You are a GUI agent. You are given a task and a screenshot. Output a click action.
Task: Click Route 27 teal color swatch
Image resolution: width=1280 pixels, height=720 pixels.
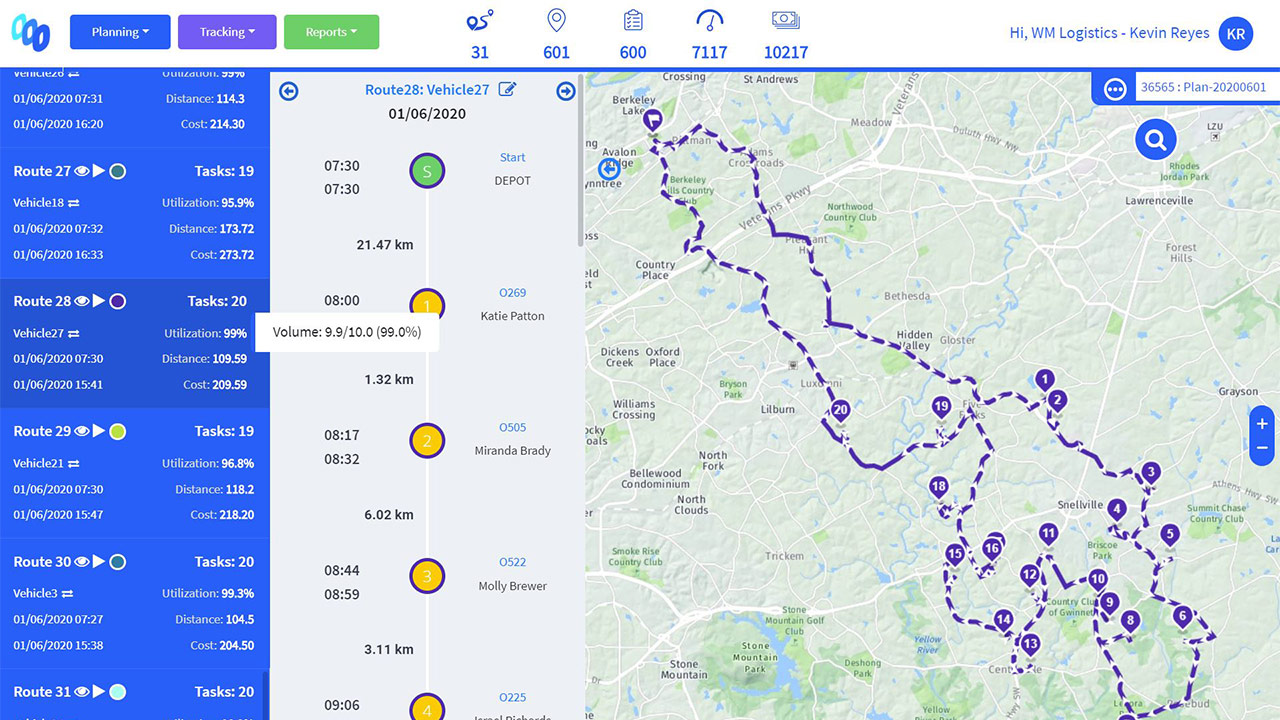[x=117, y=171]
